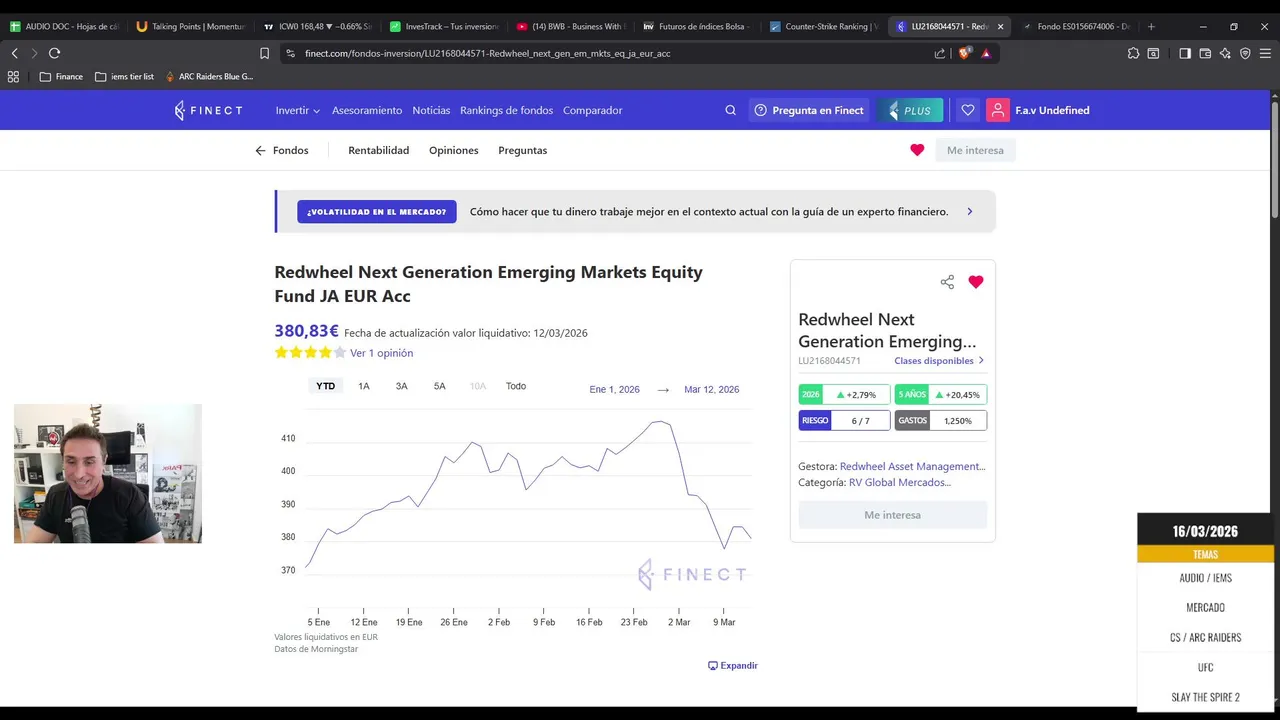Viewport: 1280px width, 720px height.
Task: Click the pink user profile icon
Action: [x=998, y=110]
